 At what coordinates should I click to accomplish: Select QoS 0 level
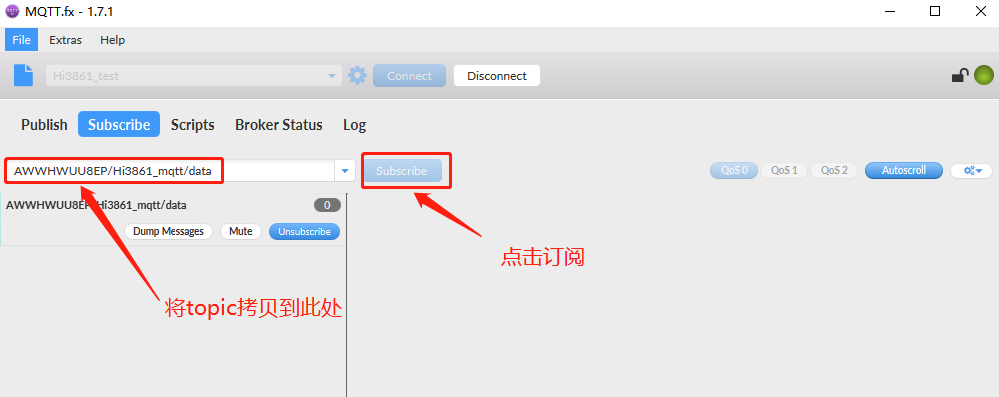(x=734, y=171)
